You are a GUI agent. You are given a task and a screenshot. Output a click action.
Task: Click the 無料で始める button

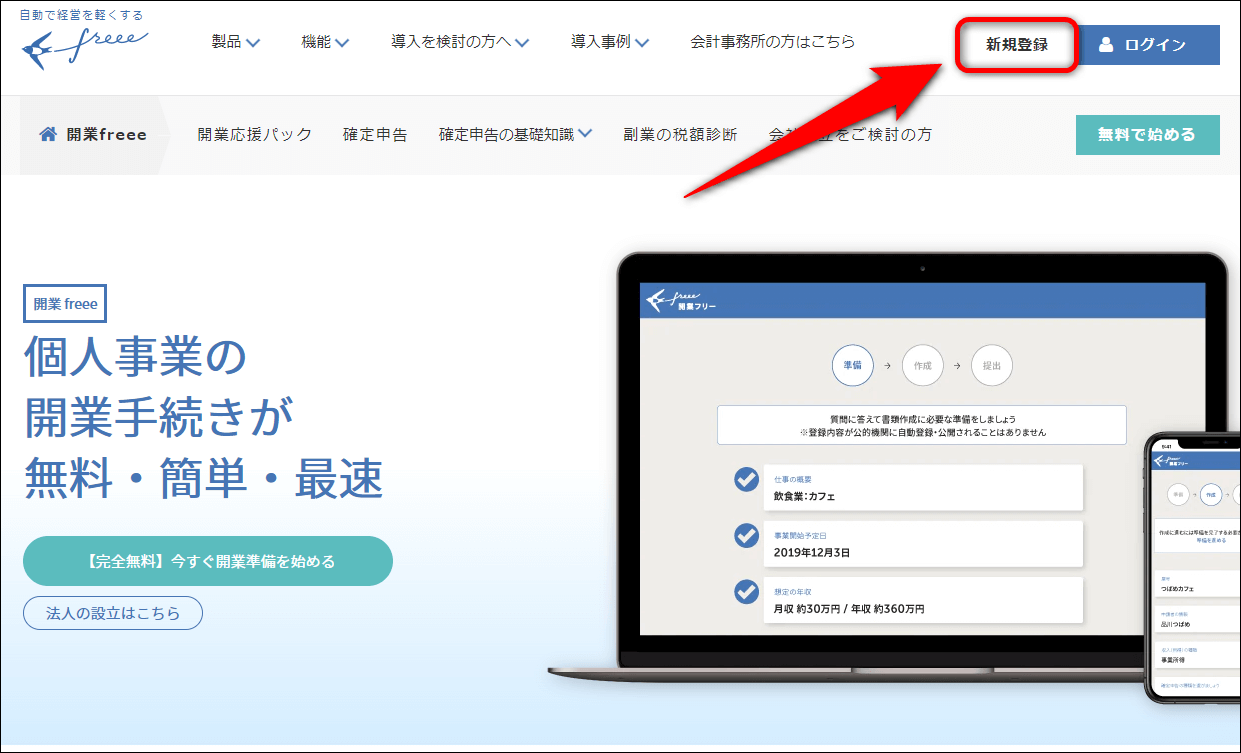coord(1147,135)
